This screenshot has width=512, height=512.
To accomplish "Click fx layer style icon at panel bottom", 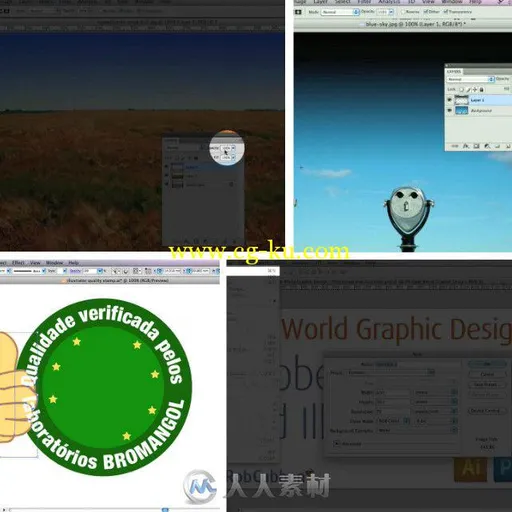I will [x=466, y=146].
